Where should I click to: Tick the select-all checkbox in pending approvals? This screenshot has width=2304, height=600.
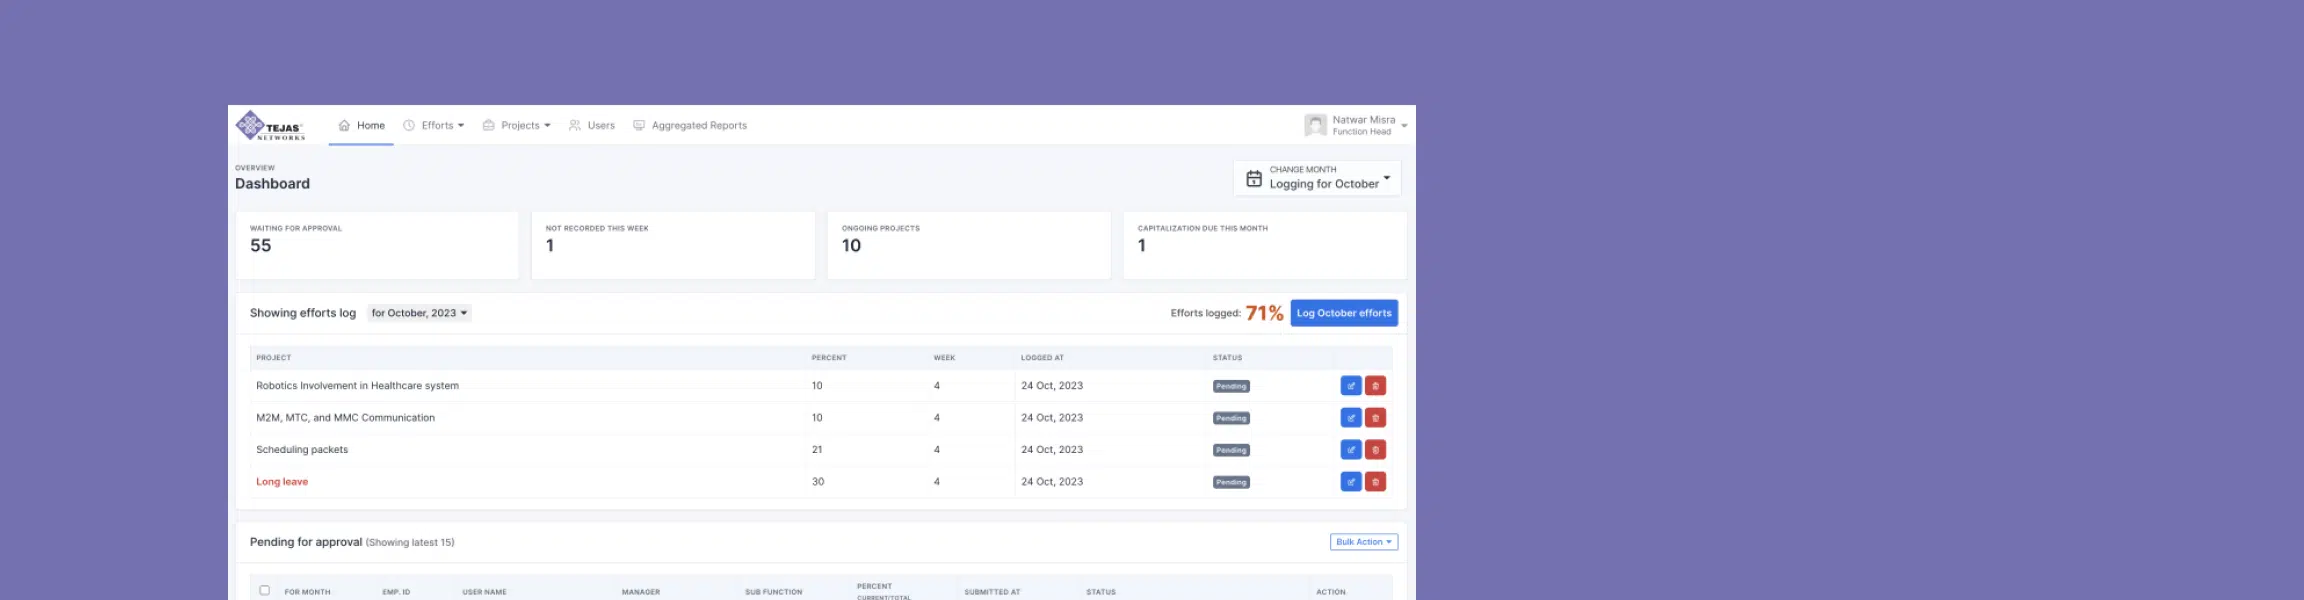coord(265,590)
